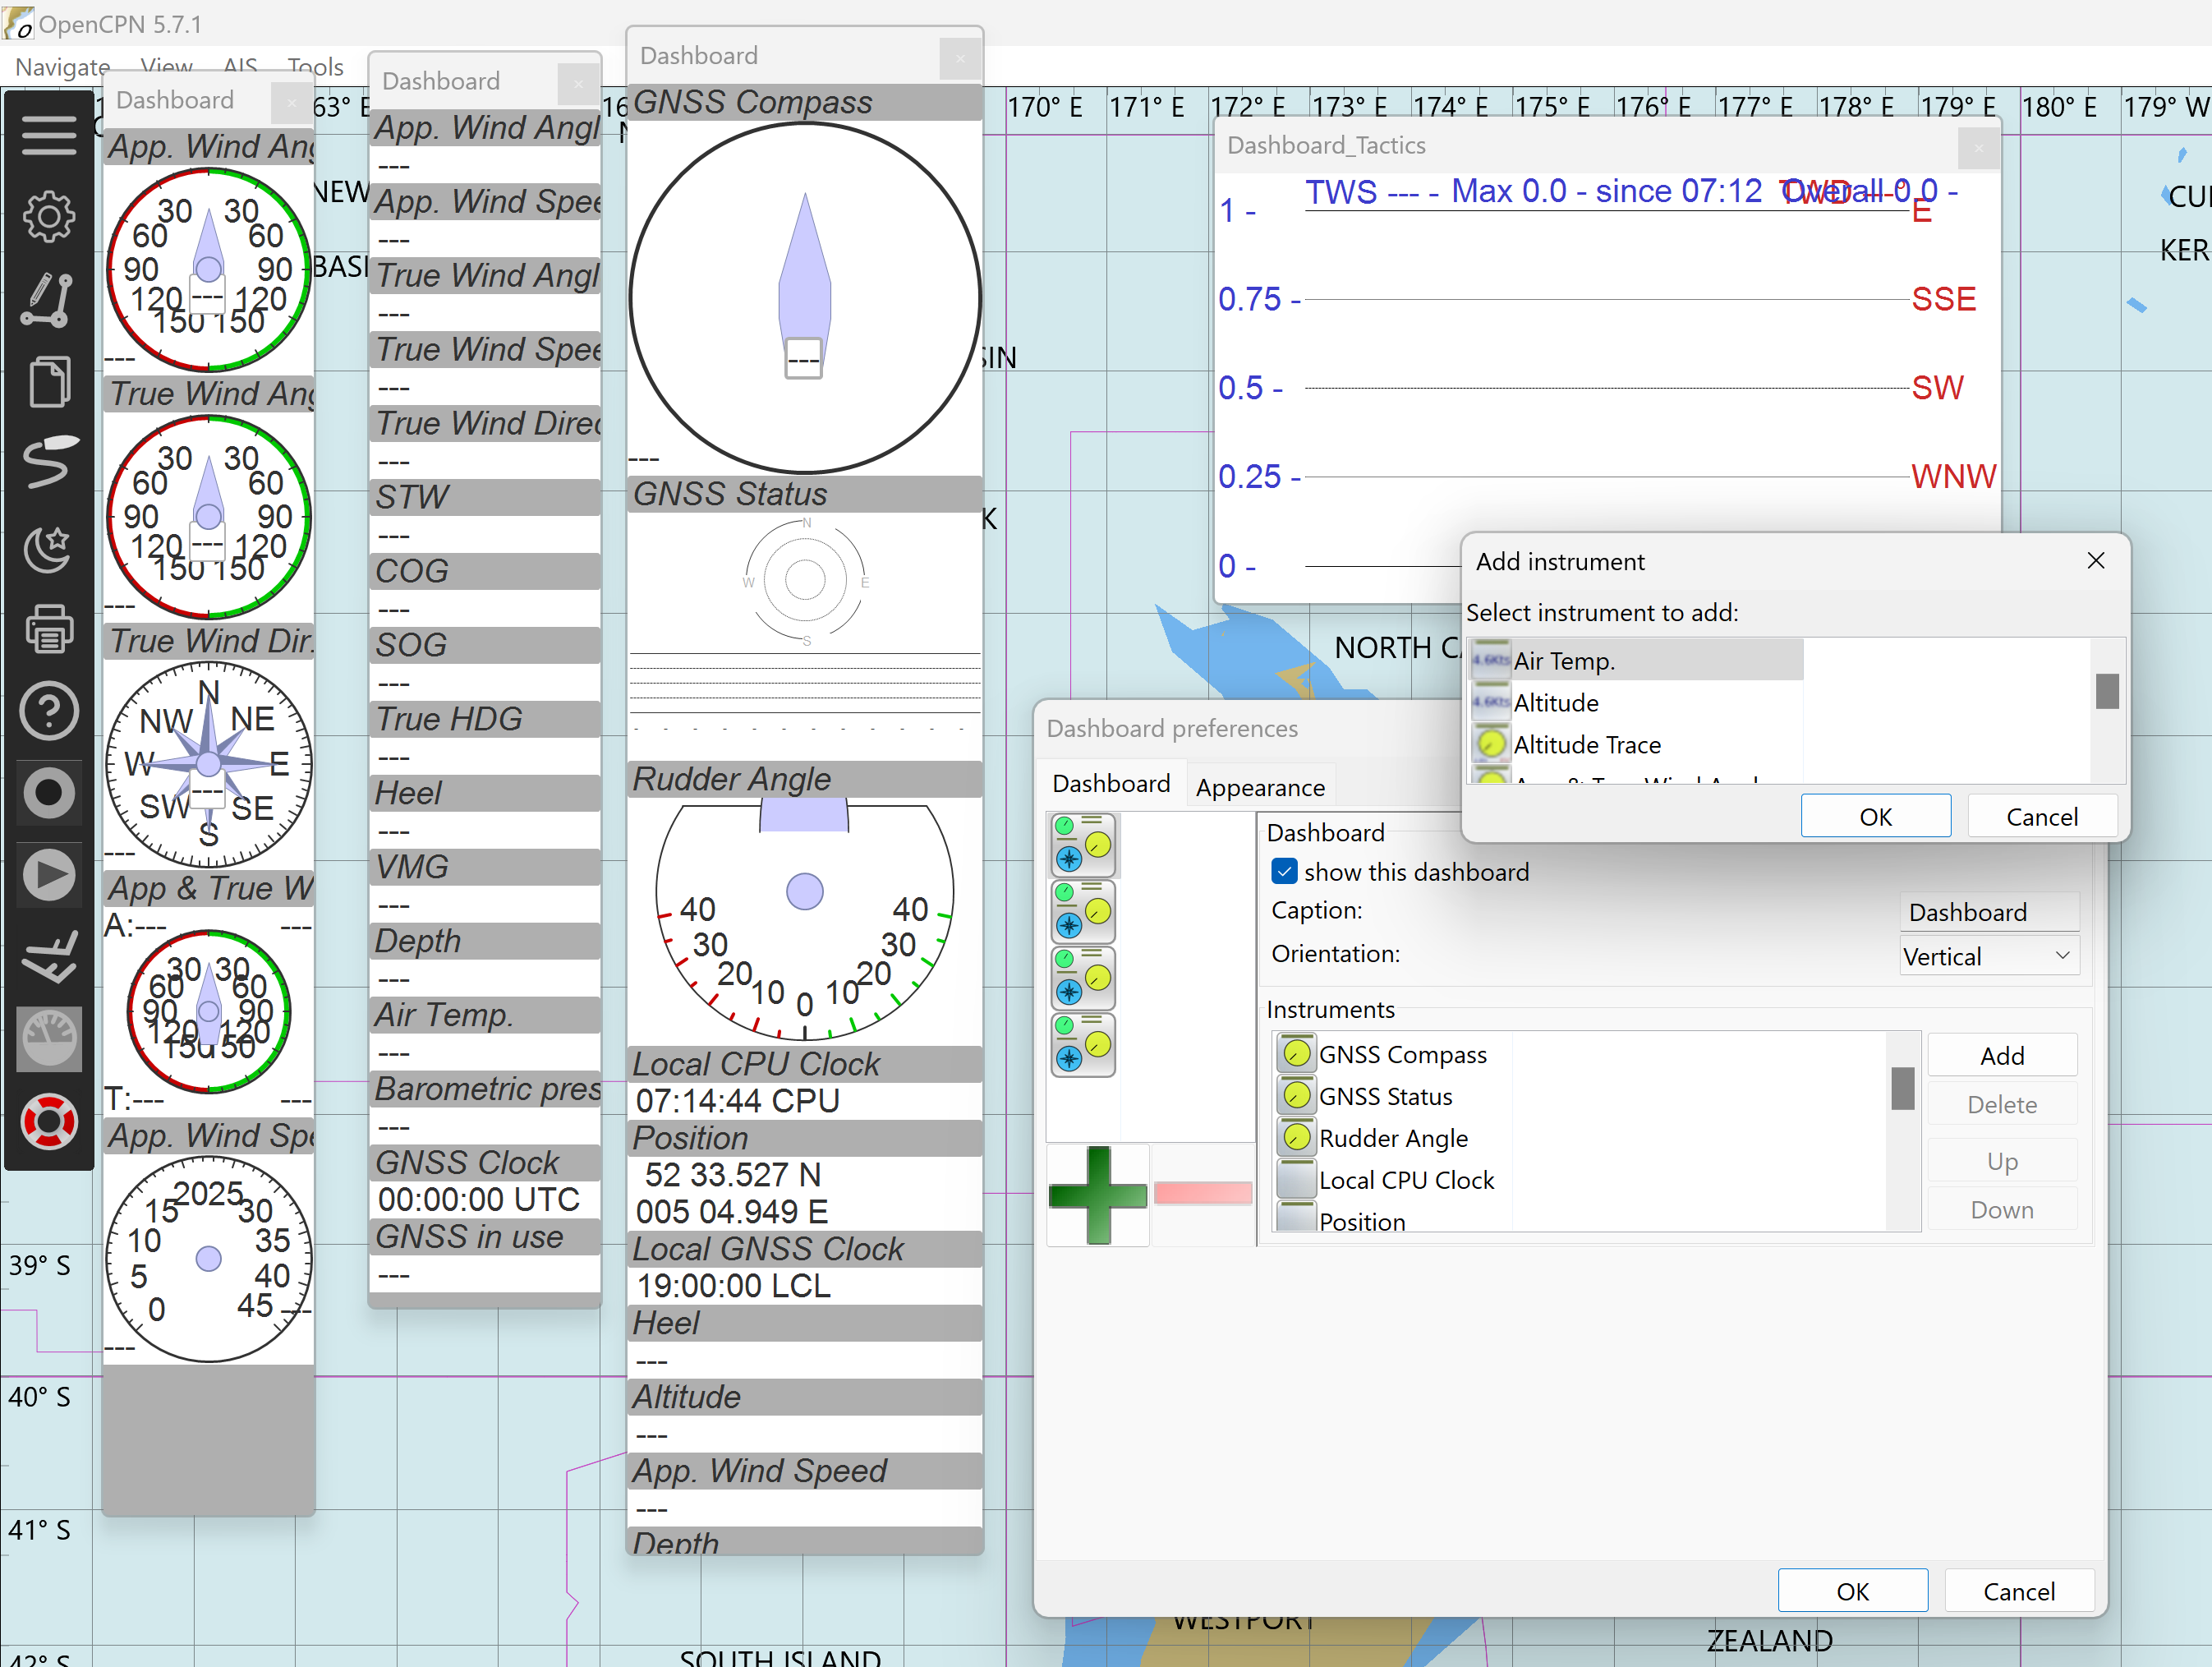
Task: Click the green plus to add a dashboard
Action: (x=1097, y=1194)
